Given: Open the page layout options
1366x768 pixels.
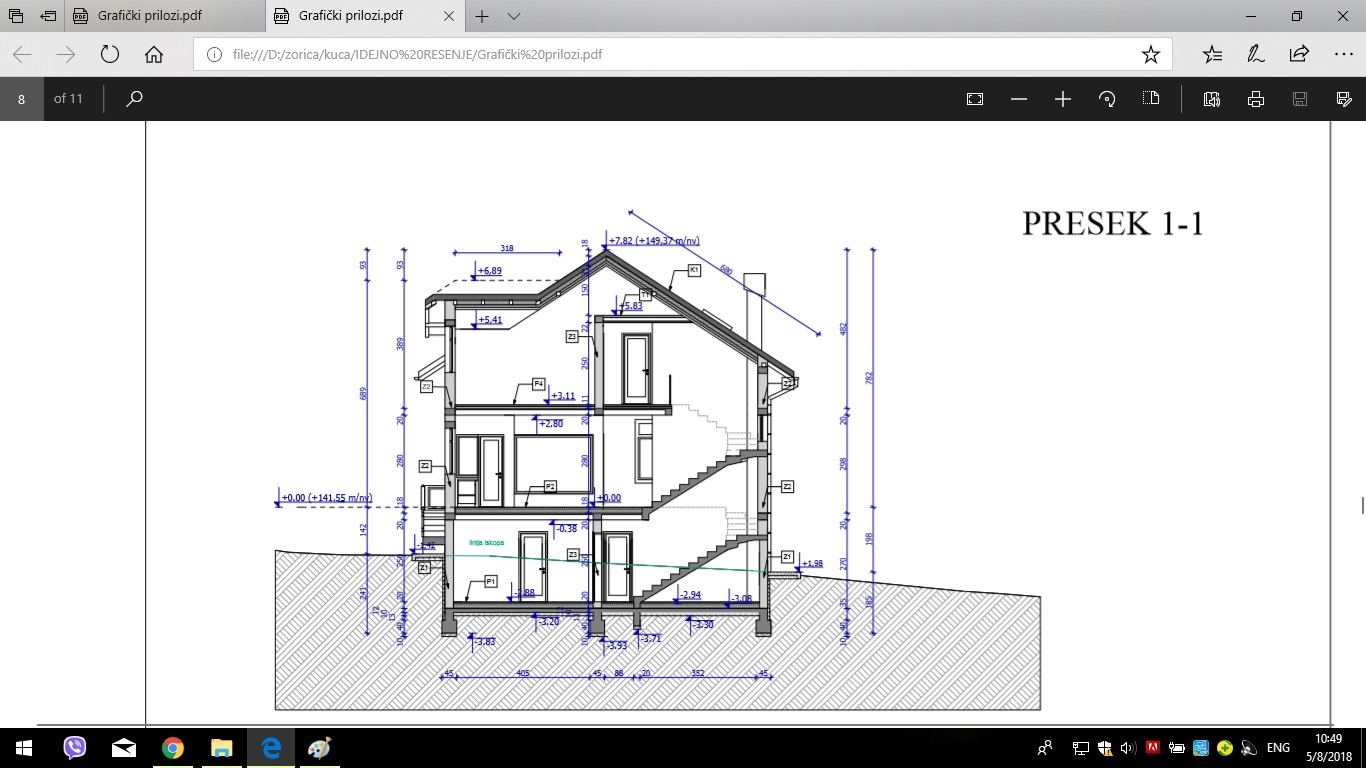Looking at the screenshot, I should (1151, 99).
